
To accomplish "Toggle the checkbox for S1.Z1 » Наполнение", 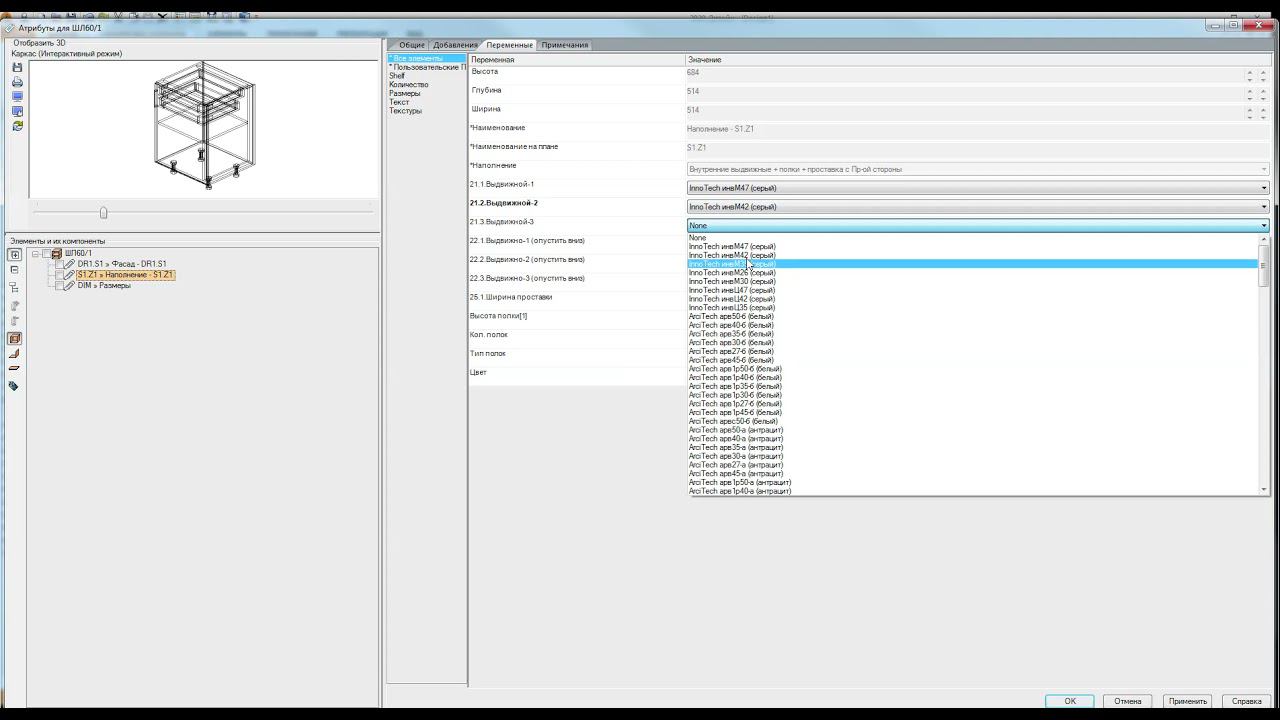I will pos(58,275).
